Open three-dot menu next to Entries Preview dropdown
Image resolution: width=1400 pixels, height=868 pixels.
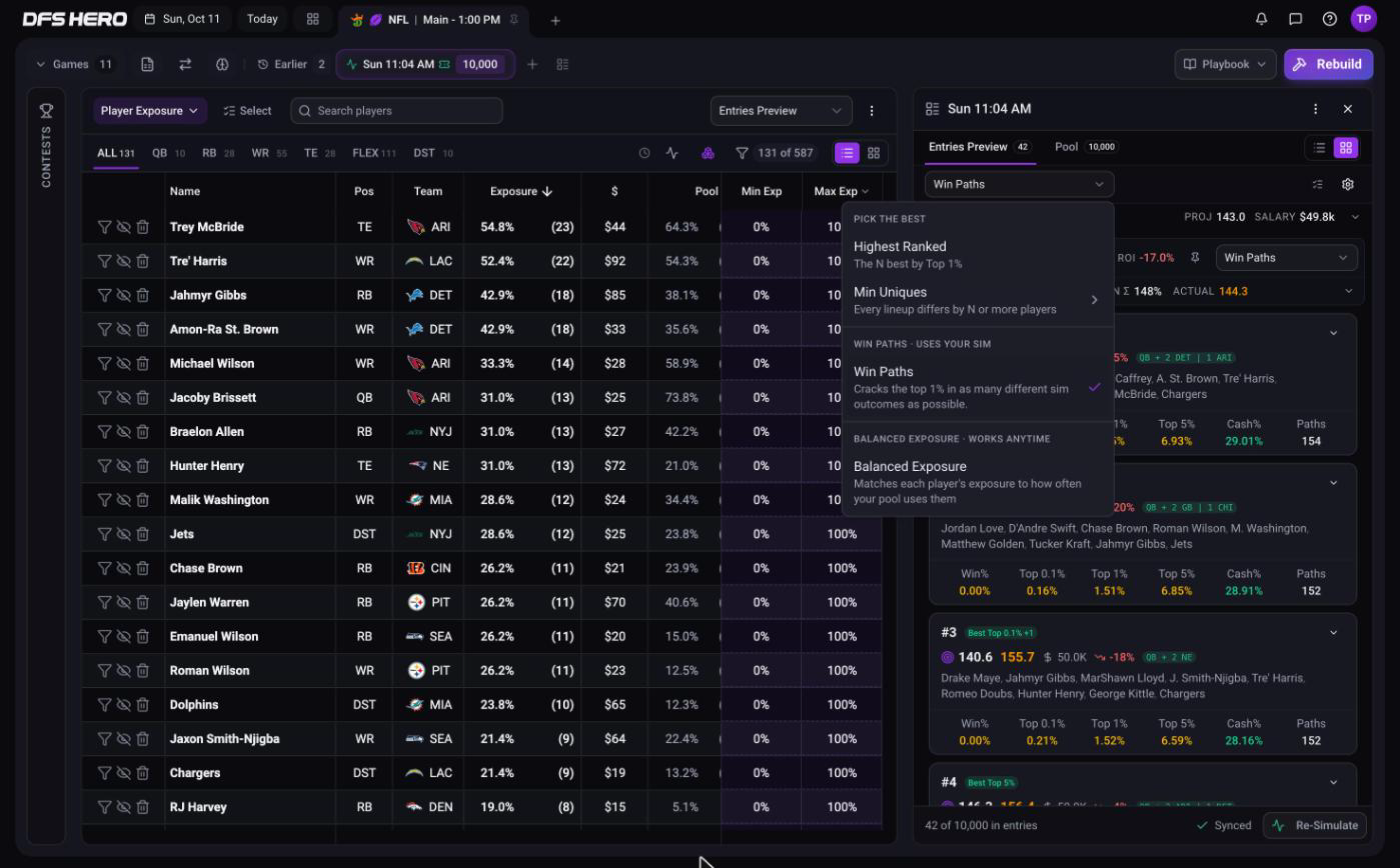[872, 111]
